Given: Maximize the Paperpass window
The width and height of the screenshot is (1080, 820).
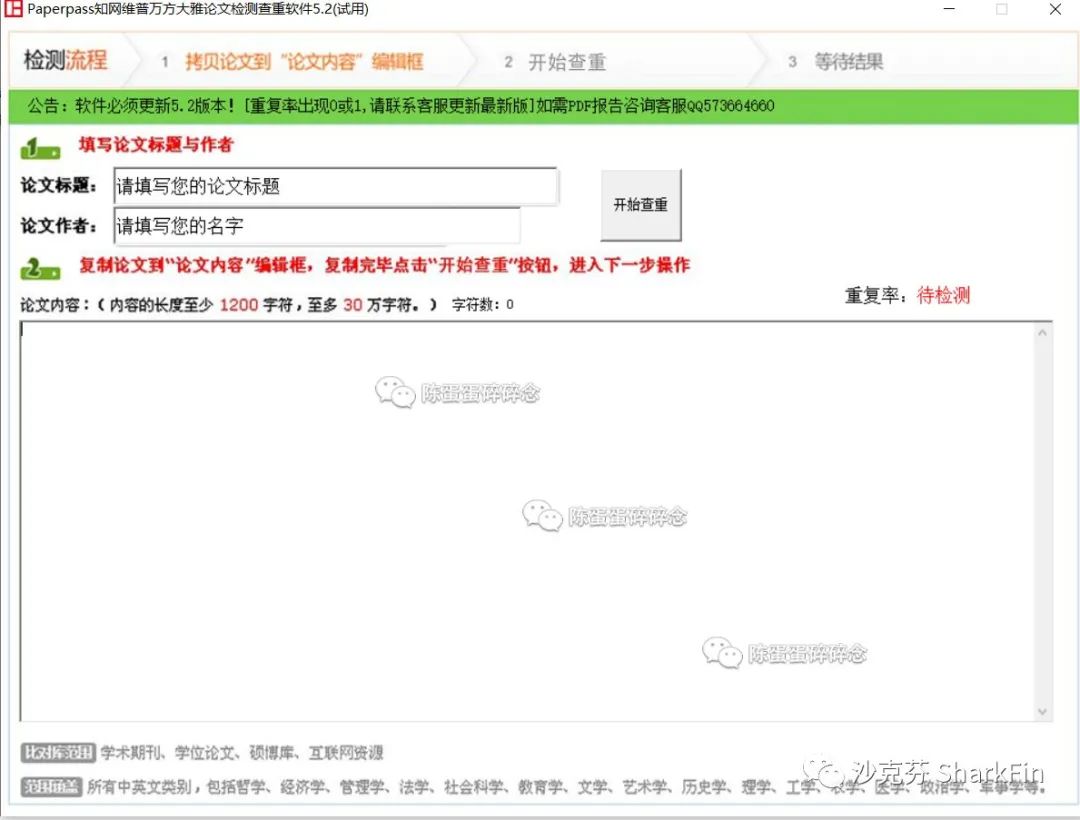Looking at the screenshot, I should point(1002,9).
